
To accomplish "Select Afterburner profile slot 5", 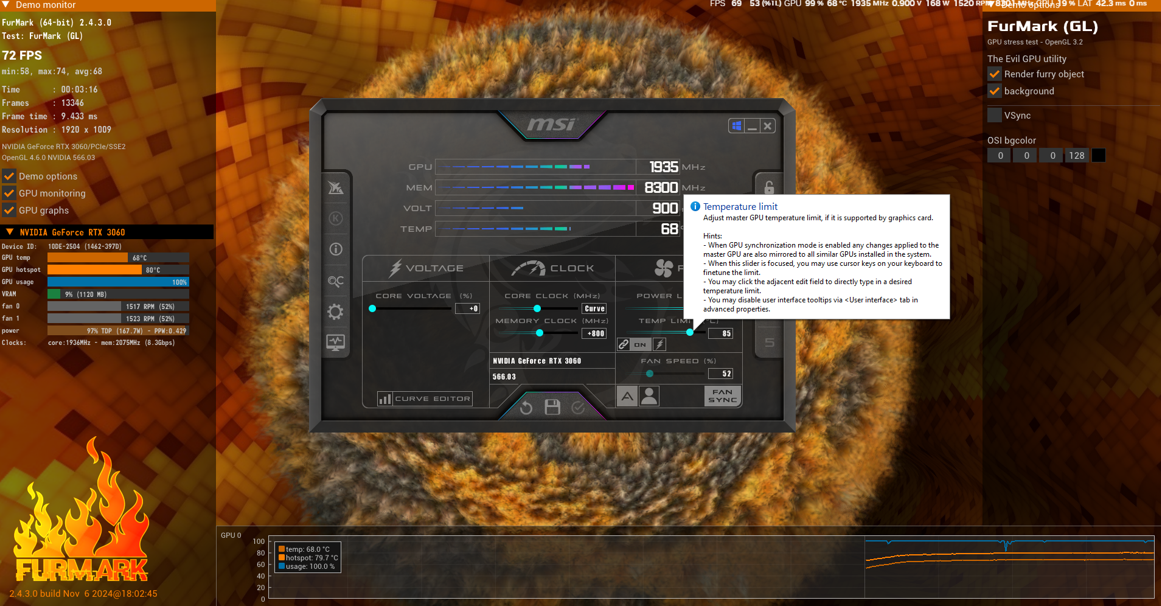I will [x=769, y=342].
